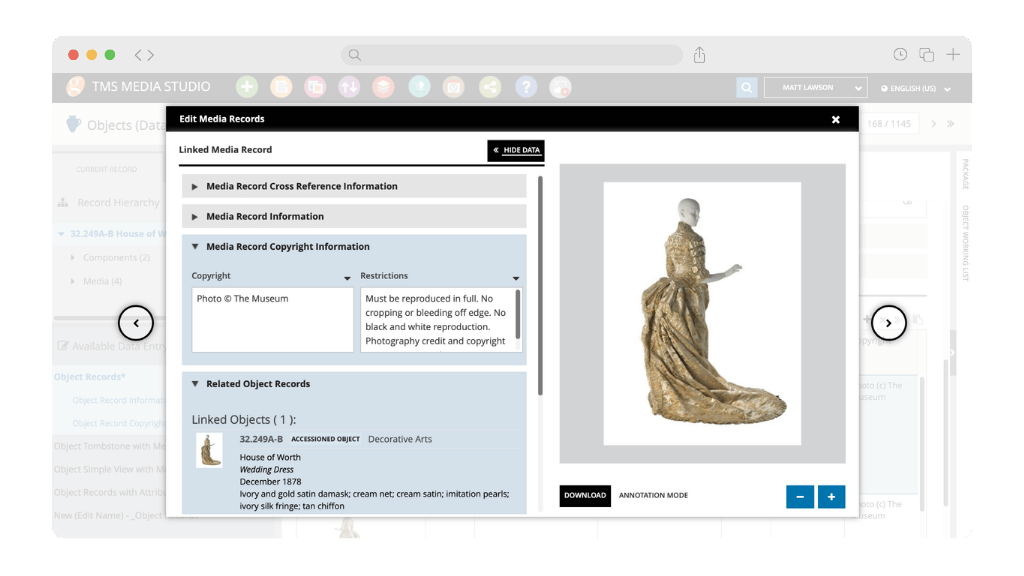Screen dimensions: 1024x576
Task: Toggle Annotation Mode
Action: click(653, 496)
